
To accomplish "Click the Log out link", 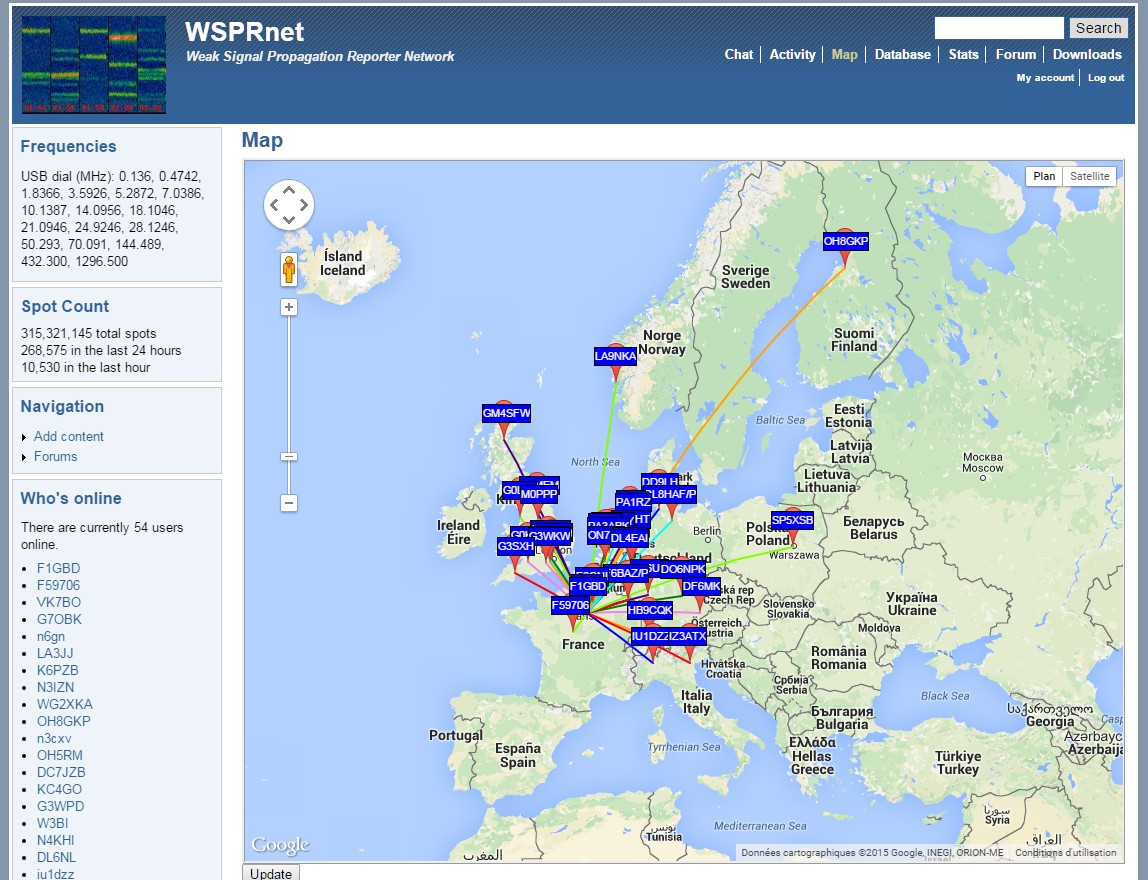I will pyautogui.click(x=1106, y=78).
